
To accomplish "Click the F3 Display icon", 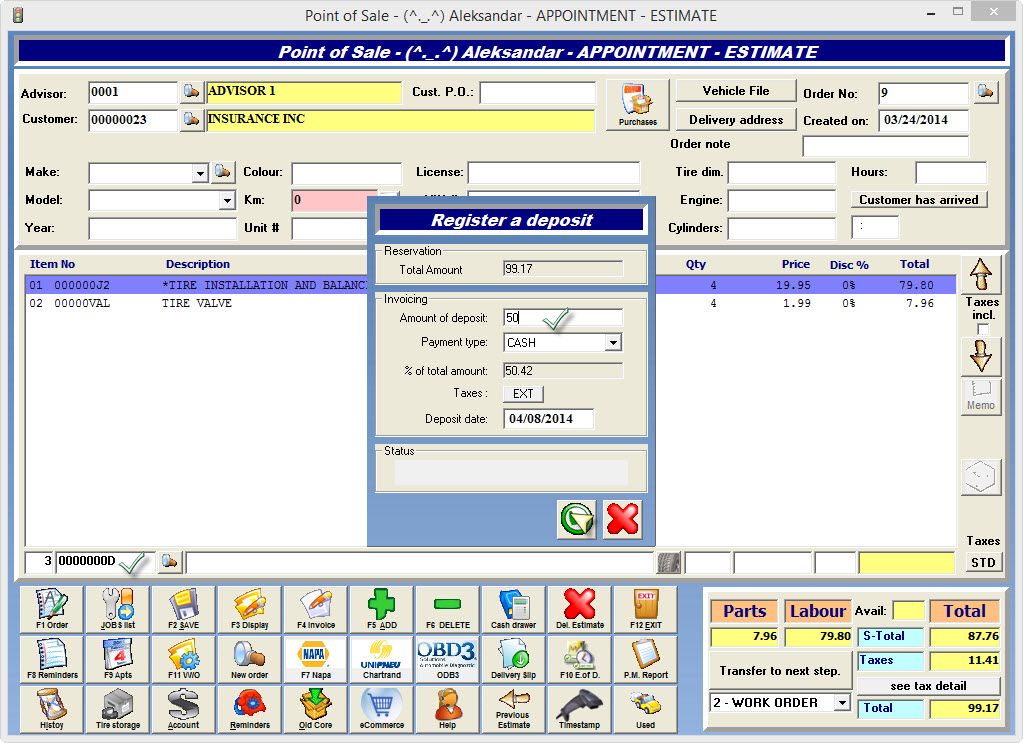I will point(249,609).
